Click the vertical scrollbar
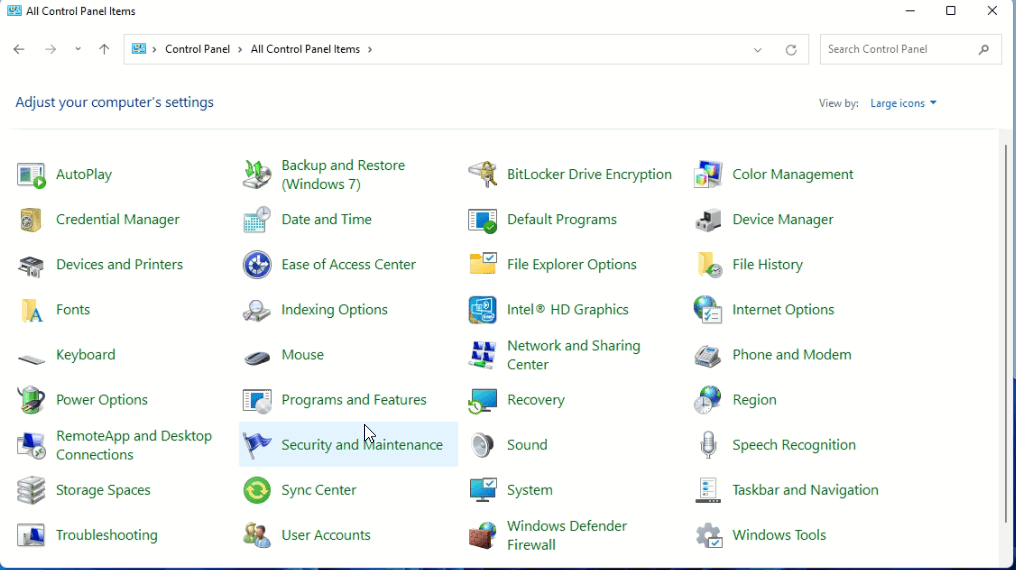 point(1006,334)
